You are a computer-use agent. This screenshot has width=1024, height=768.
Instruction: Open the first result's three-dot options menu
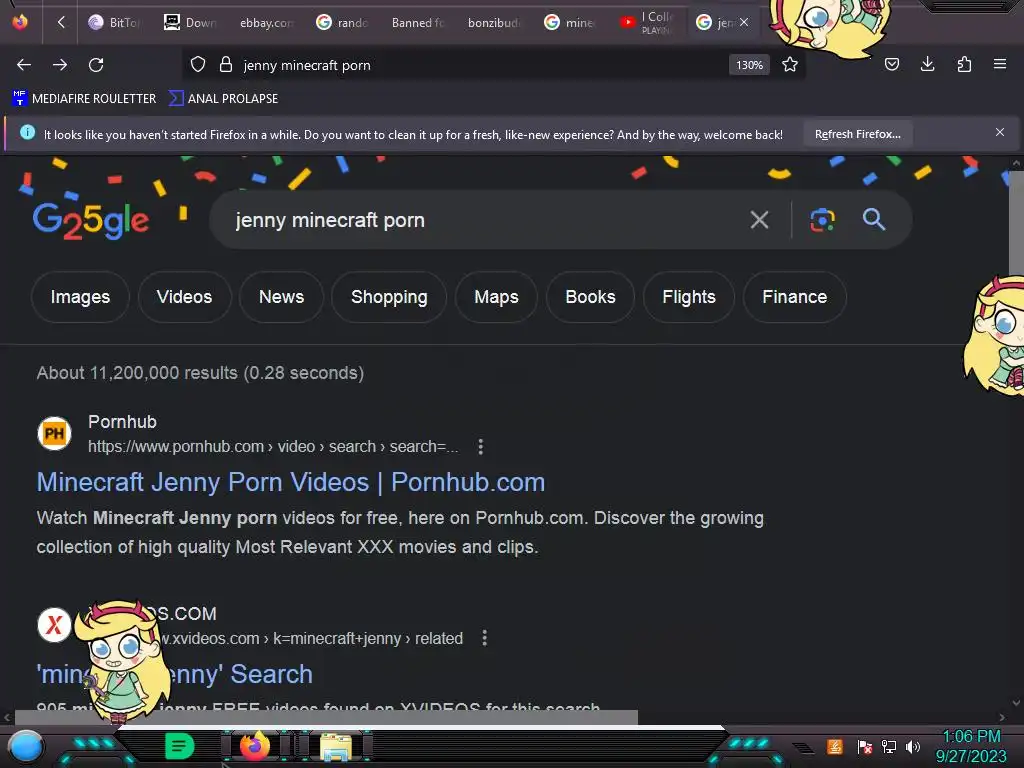[481, 447]
